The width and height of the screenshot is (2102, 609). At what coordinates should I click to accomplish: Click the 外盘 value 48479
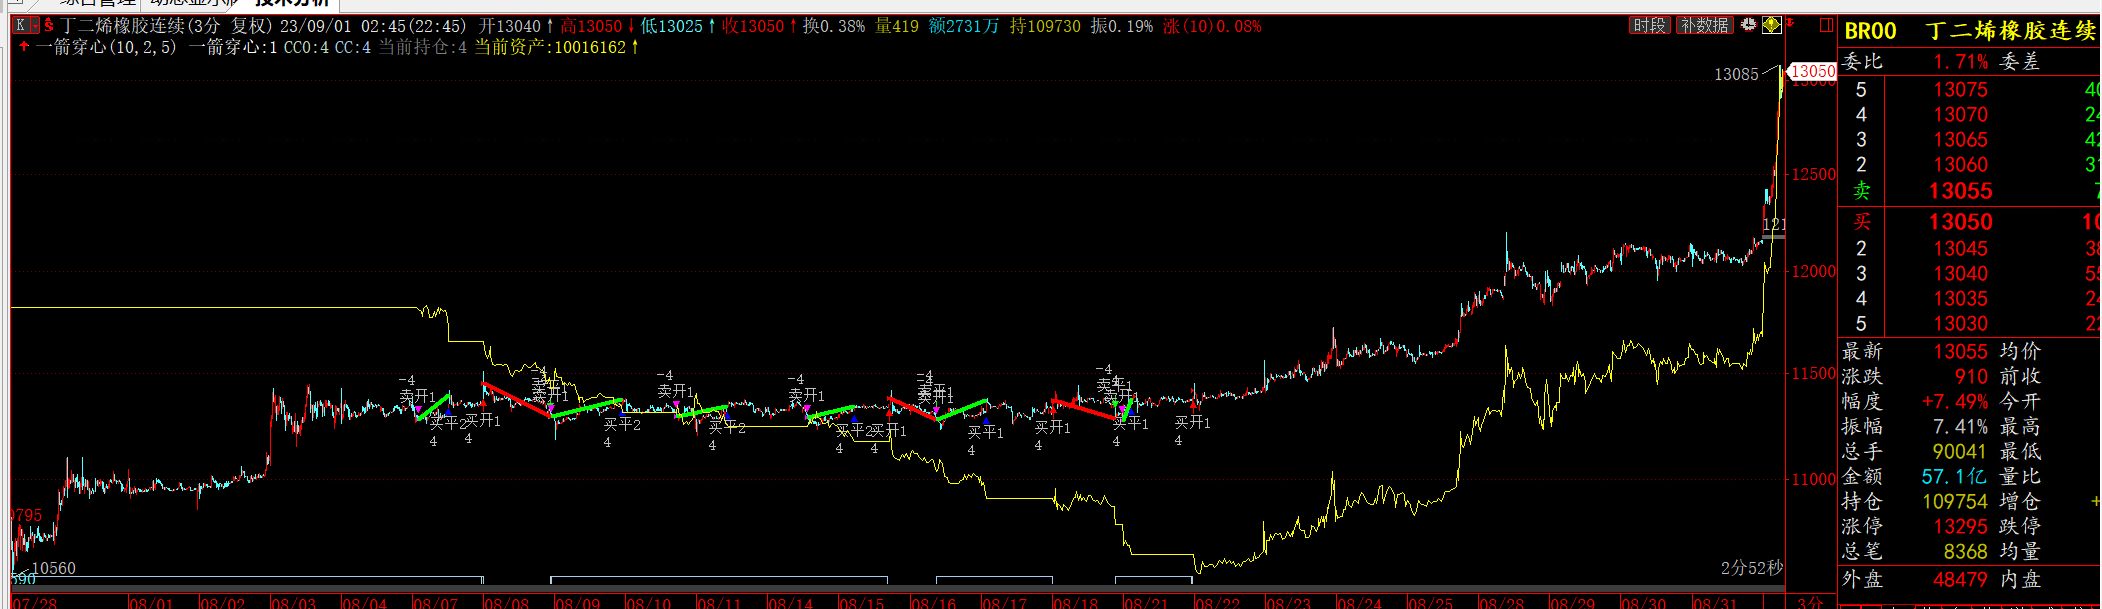(1960, 580)
